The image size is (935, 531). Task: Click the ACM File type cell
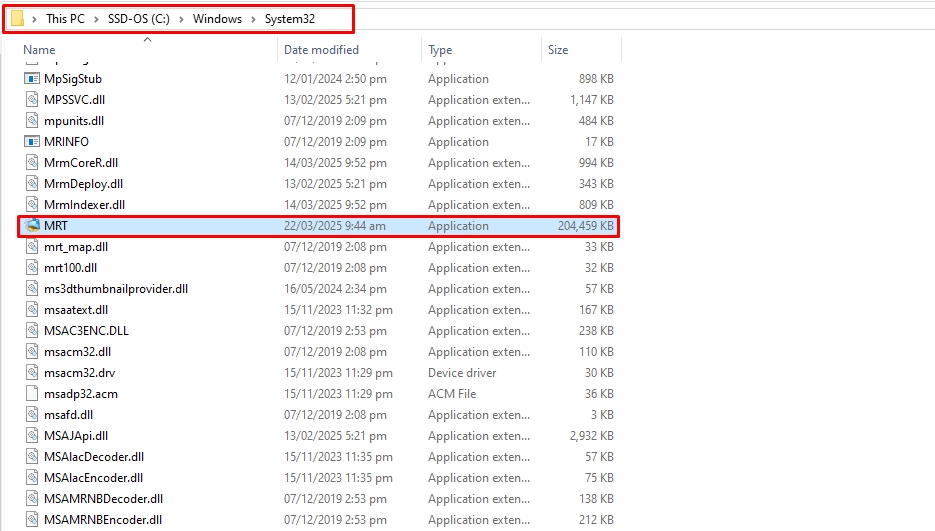tap(452, 394)
